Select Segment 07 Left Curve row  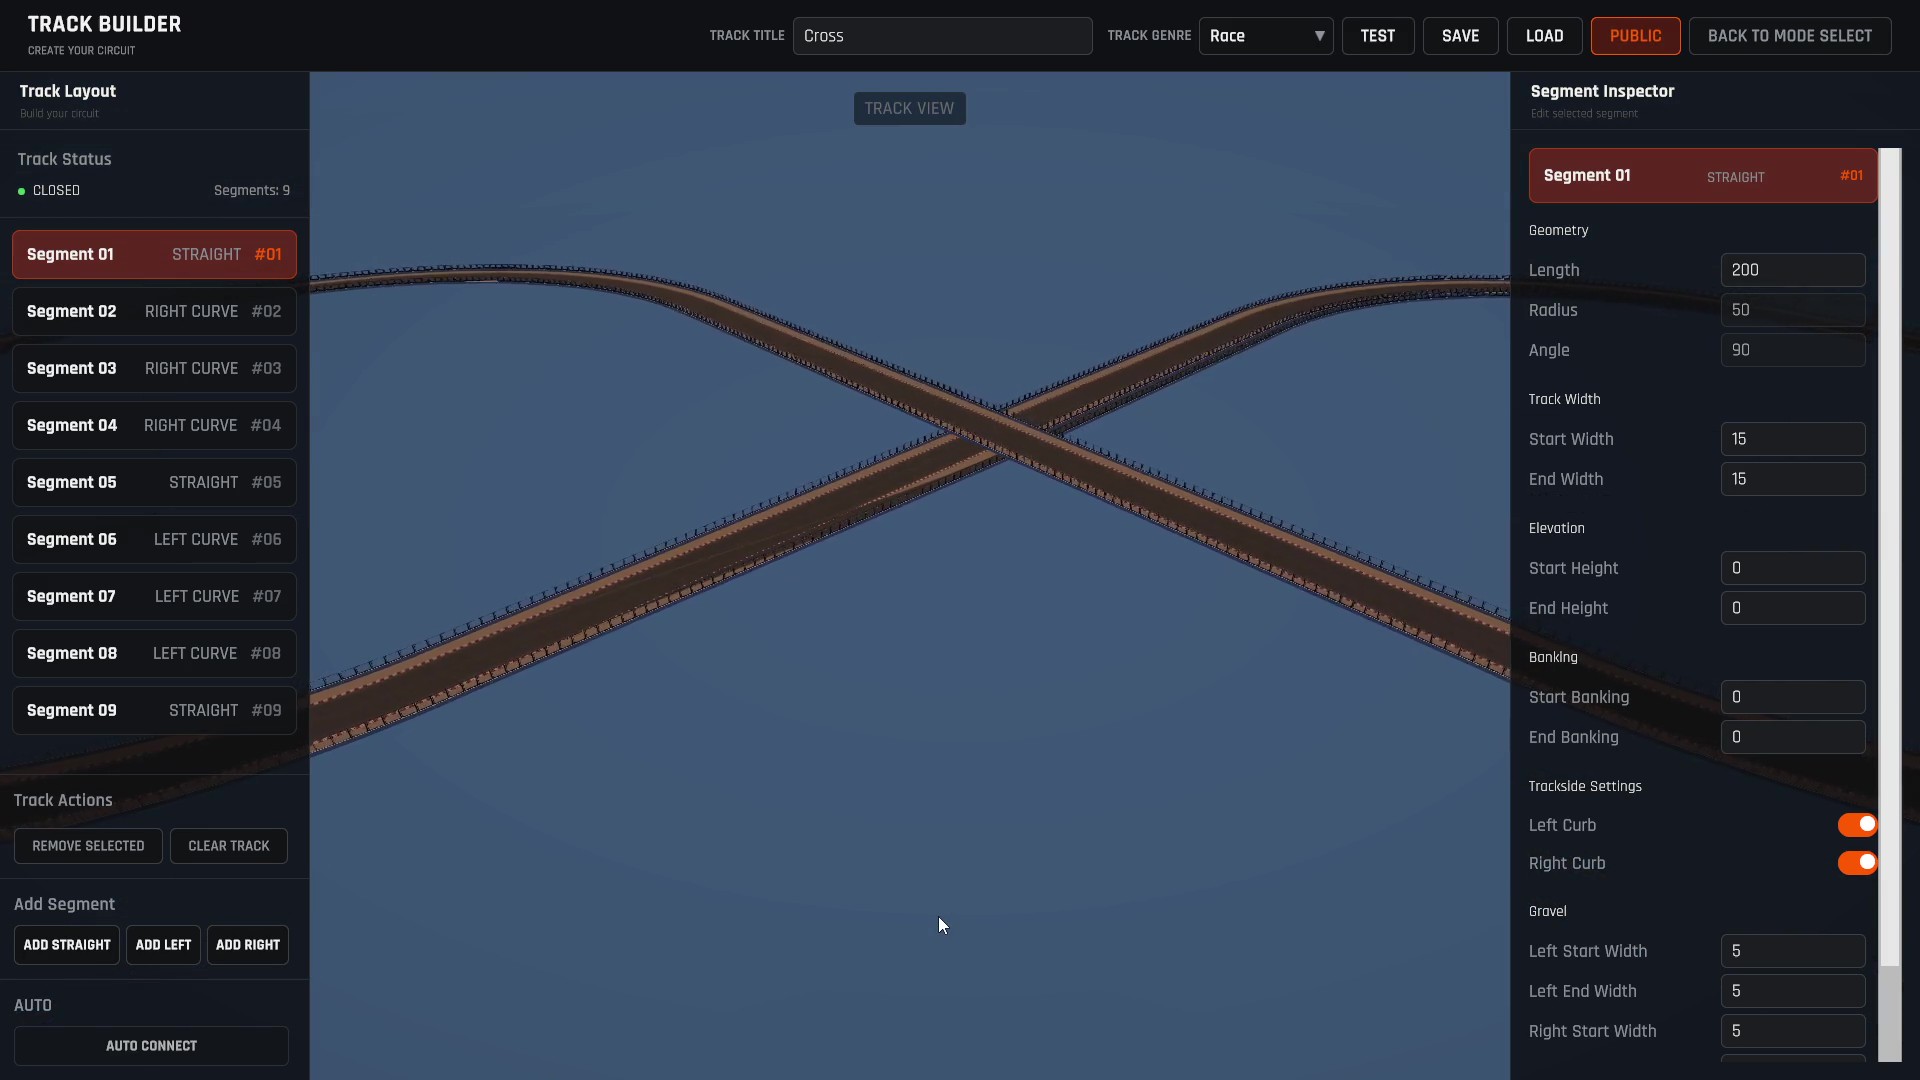tap(154, 597)
